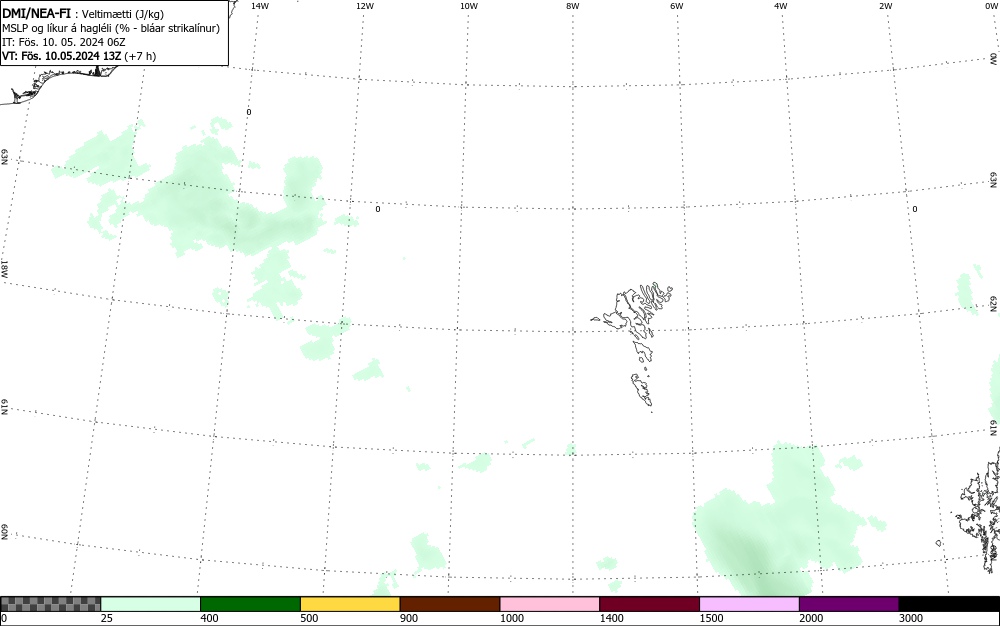Image resolution: width=1000 pixels, height=626 pixels.
Task: Pick the dark green 400–500 legend swatch
Action: coord(250,604)
